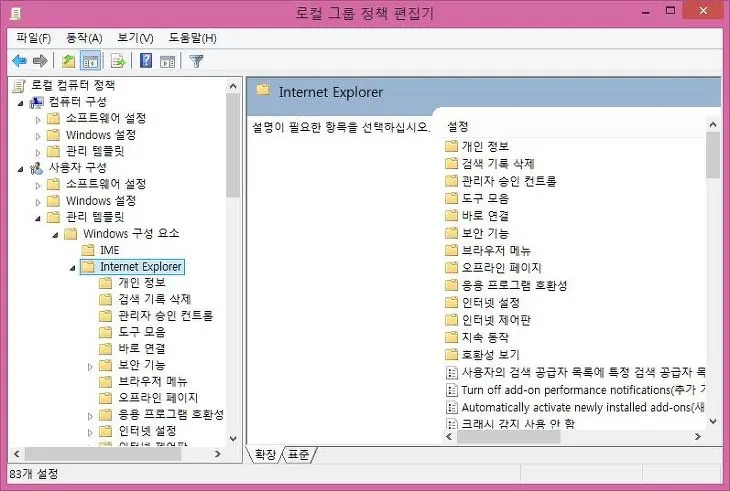Open Help via the question mark icon
Screen dimensions: 730x491
[146, 61]
